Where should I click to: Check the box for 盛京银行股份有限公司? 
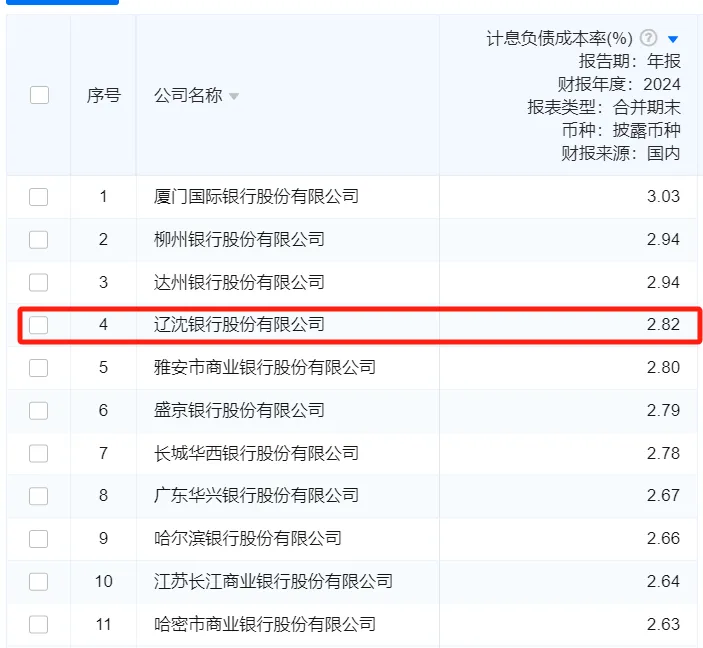click(x=39, y=410)
